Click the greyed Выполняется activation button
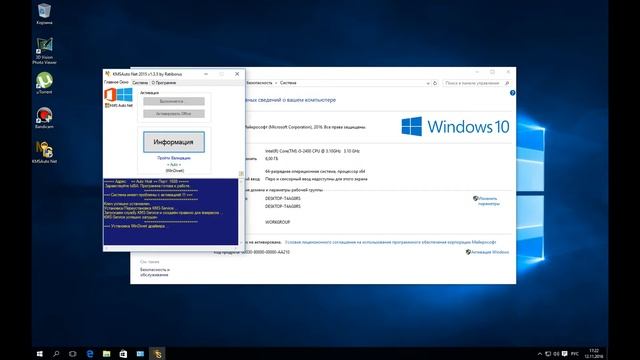This screenshot has width=640, height=360. (174, 101)
